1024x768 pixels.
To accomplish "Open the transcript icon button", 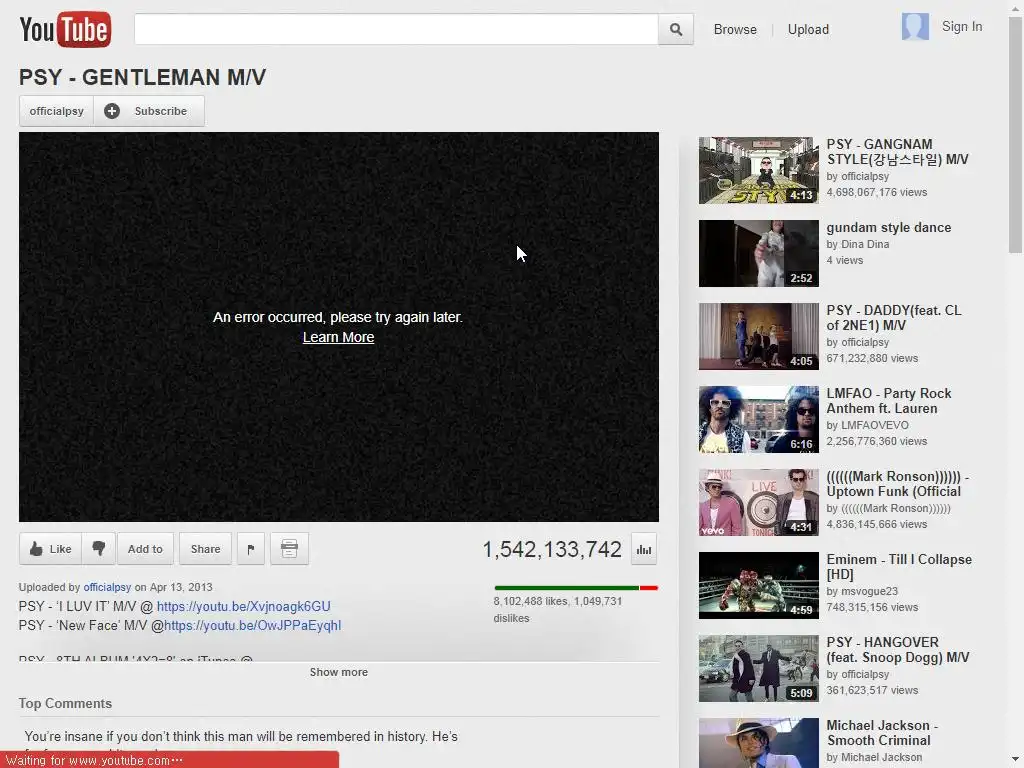I will click(x=289, y=549).
